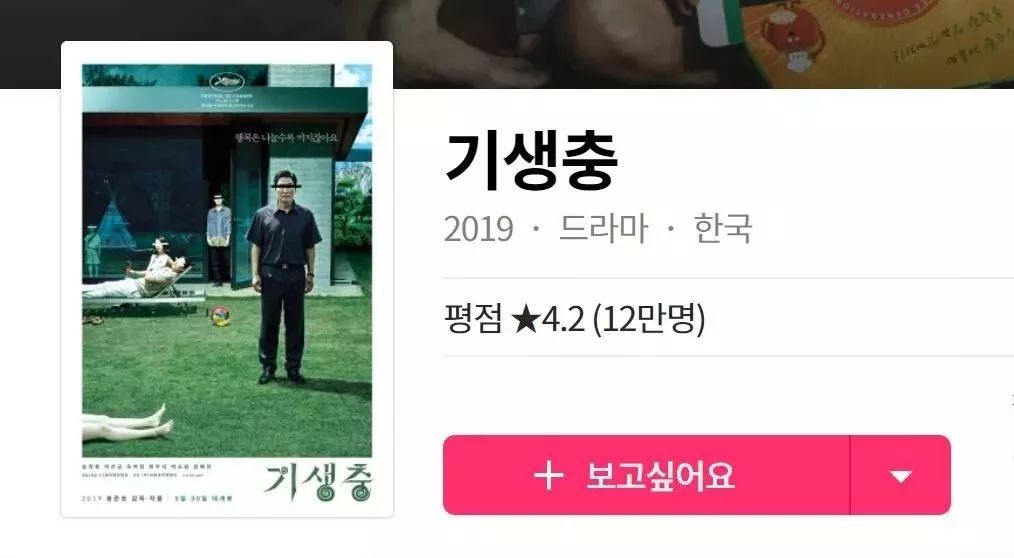Viewport: 1014px width, 558px height.
Task: Click the person reclining on the lounger
Action: [x=139, y=272]
